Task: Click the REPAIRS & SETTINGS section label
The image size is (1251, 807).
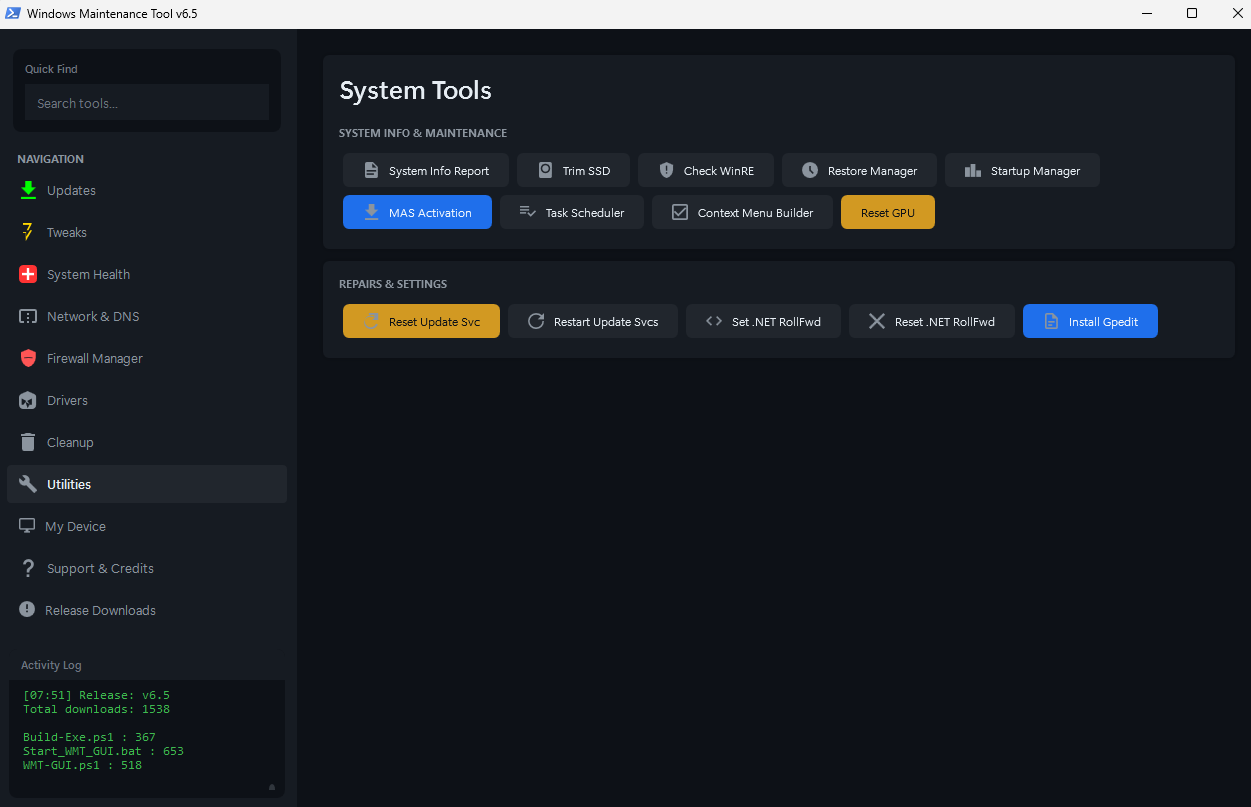Action: click(x=393, y=284)
